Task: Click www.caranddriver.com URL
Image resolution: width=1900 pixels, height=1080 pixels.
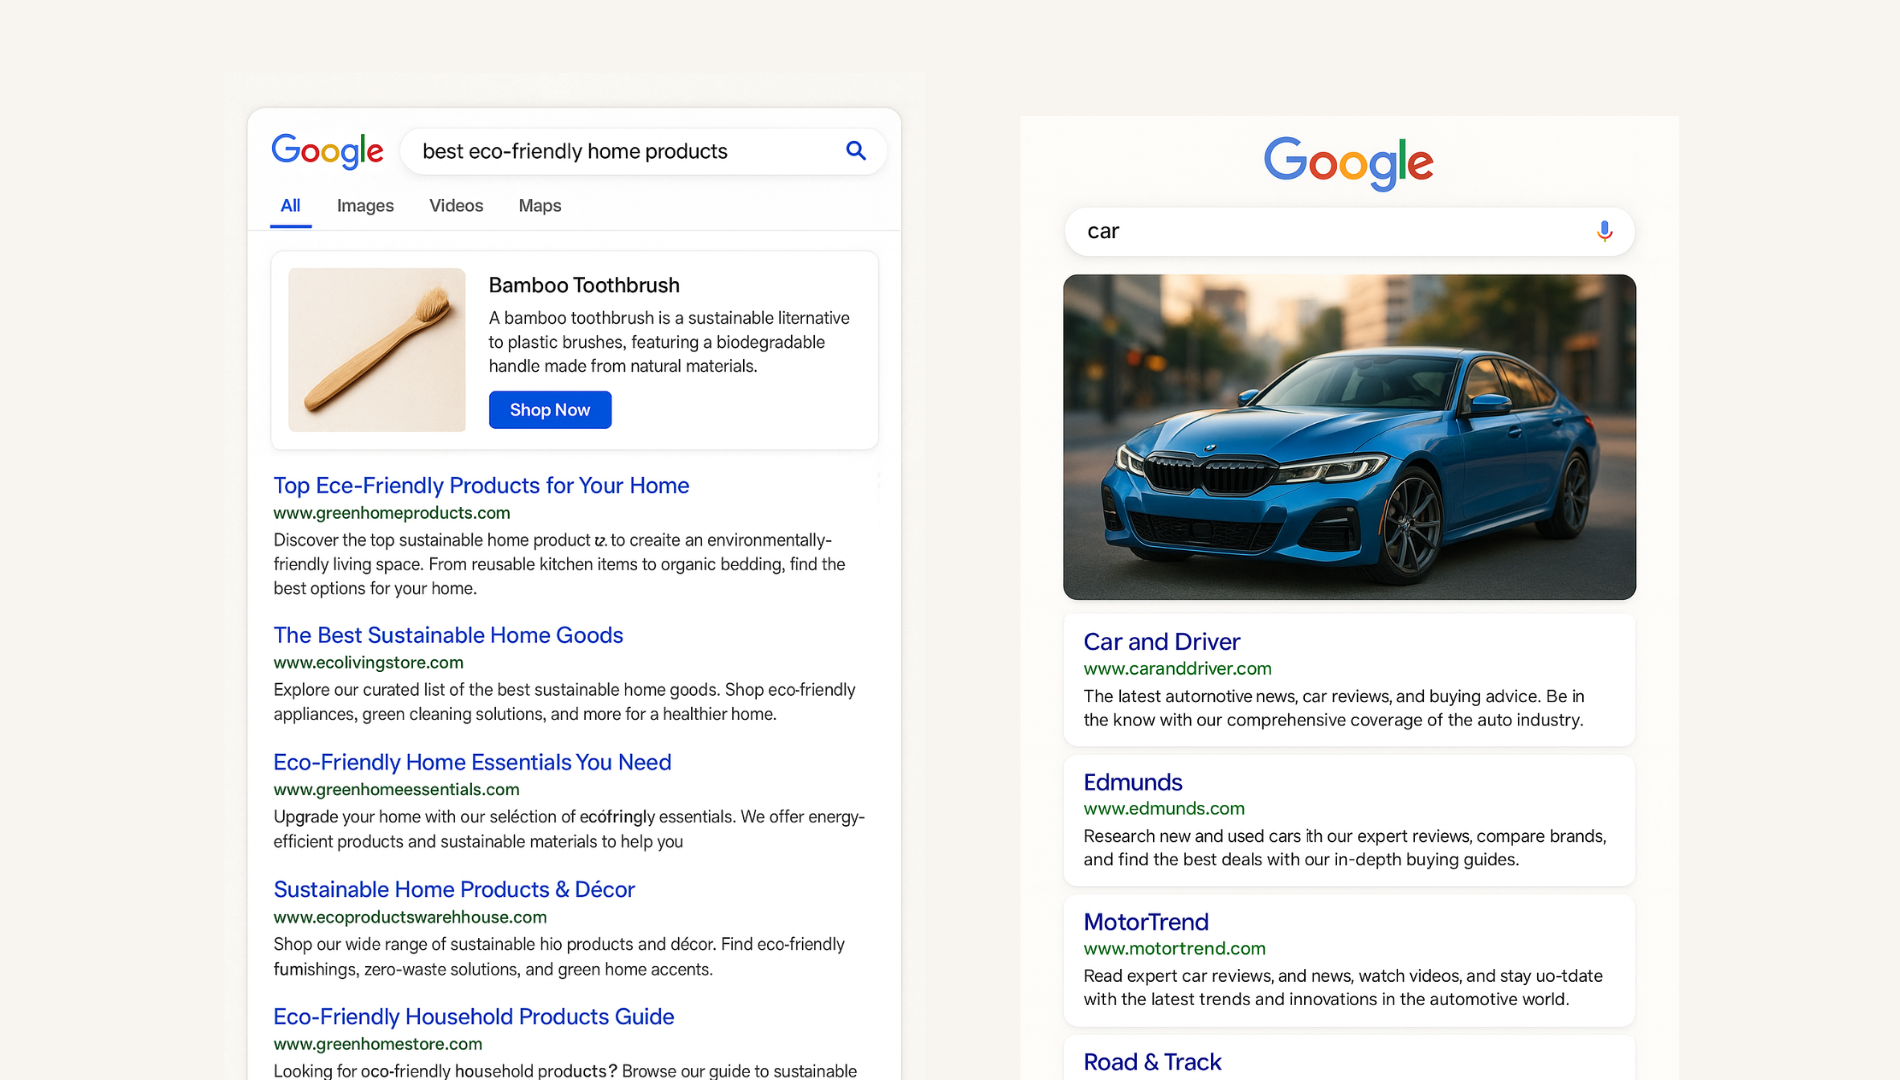Action: click(x=1177, y=669)
